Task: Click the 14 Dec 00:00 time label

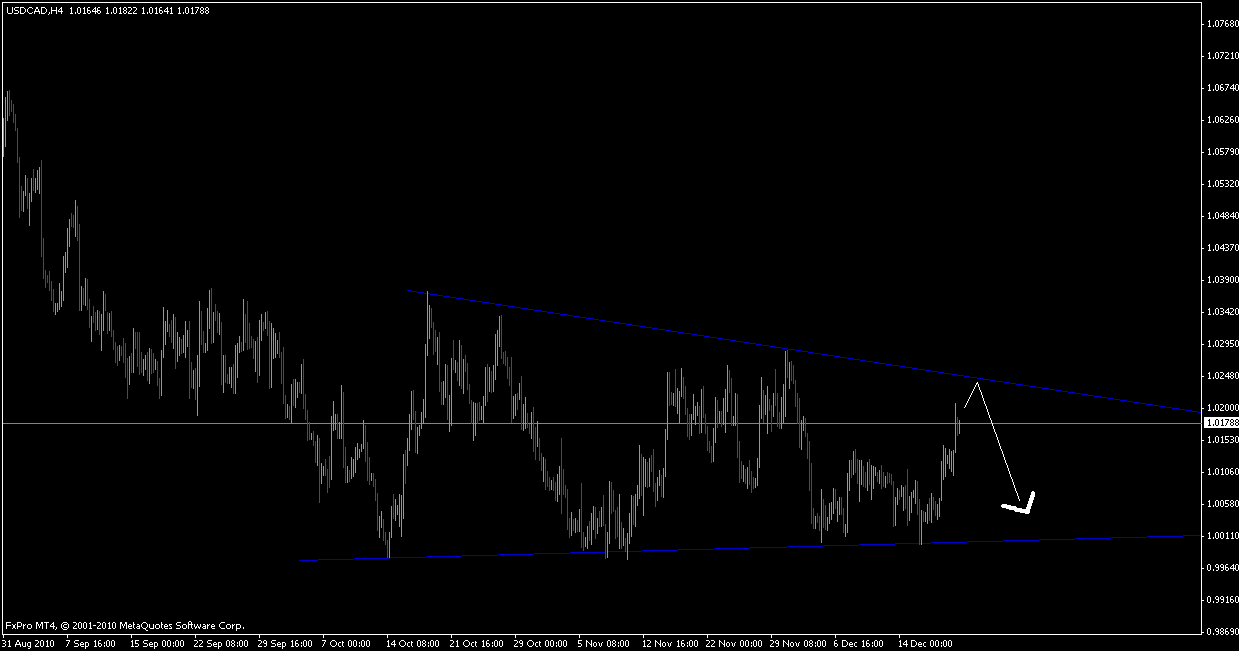Action: [x=923, y=644]
